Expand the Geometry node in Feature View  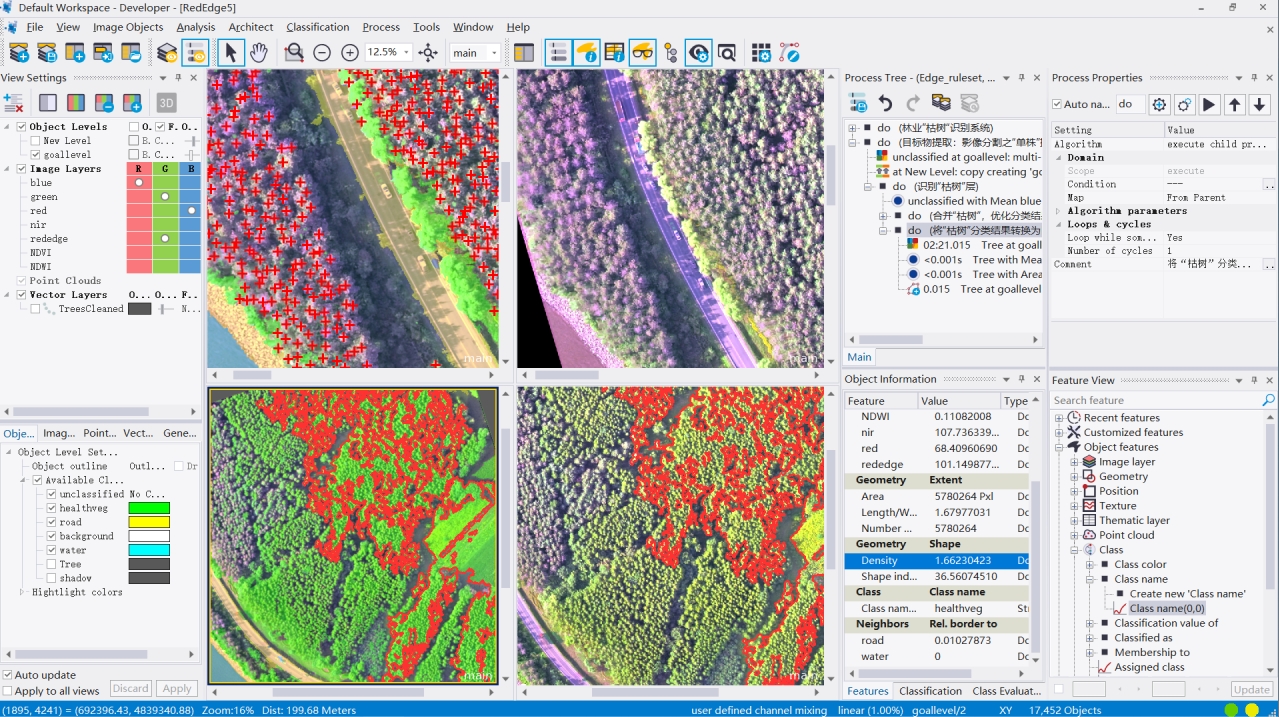[x=1075, y=477]
